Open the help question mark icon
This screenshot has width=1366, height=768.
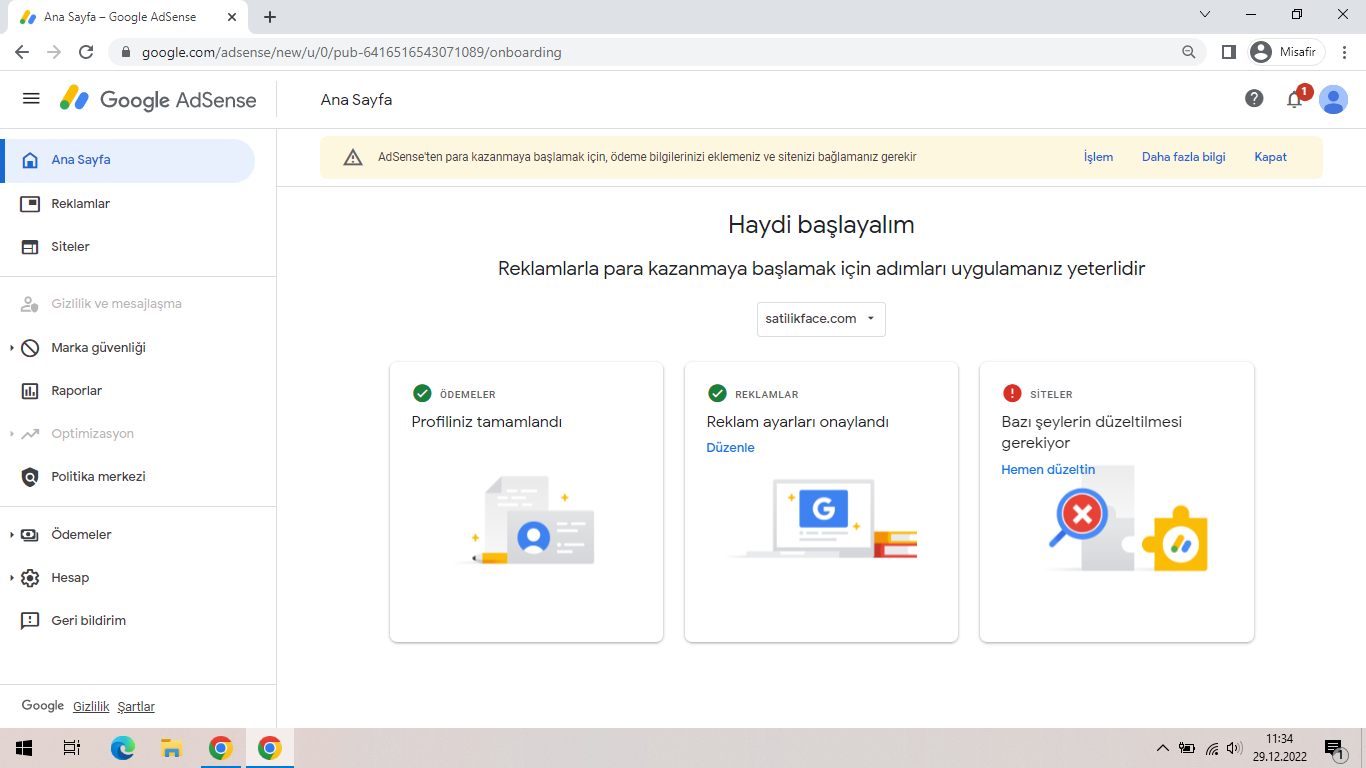(1254, 98)
